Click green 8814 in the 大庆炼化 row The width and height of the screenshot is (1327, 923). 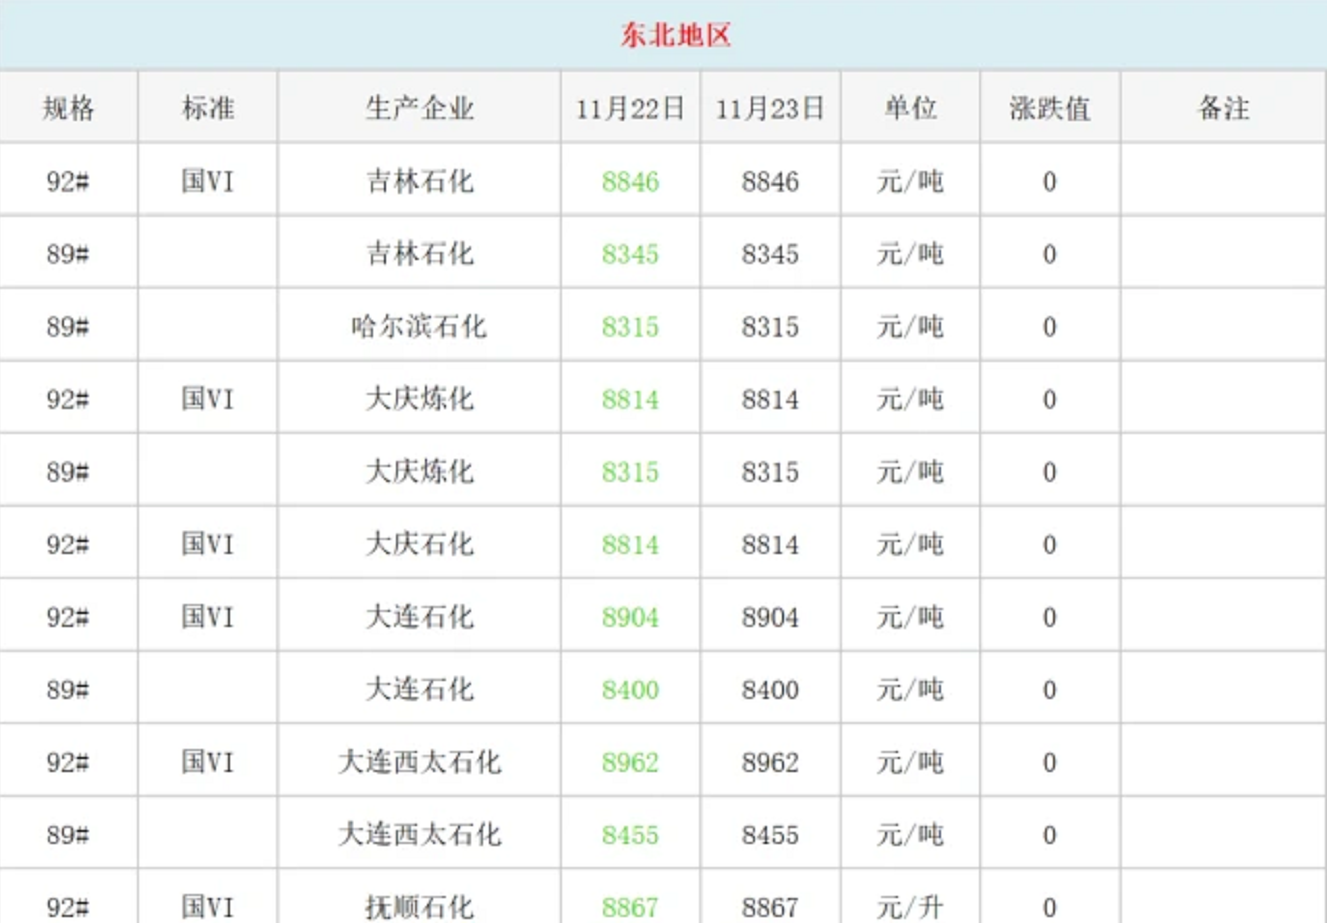630,399
